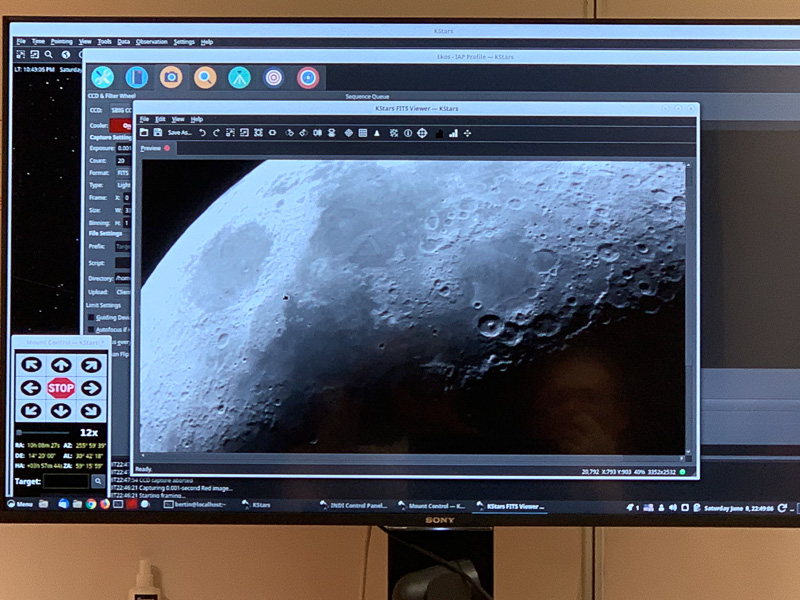The height and width of the screenshot is (600, 800).
Task: Adjust the mount slew speed slider
Action: point(43,433)
